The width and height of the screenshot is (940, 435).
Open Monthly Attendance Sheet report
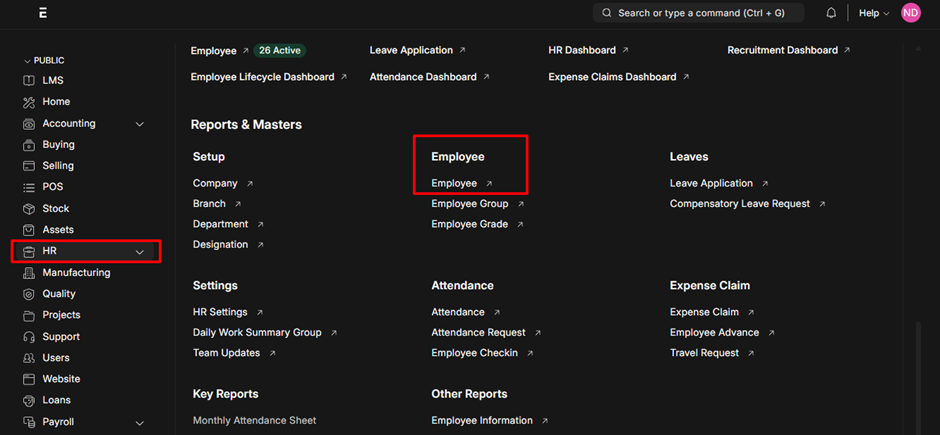pyautogui.click(x=254, y=421)
